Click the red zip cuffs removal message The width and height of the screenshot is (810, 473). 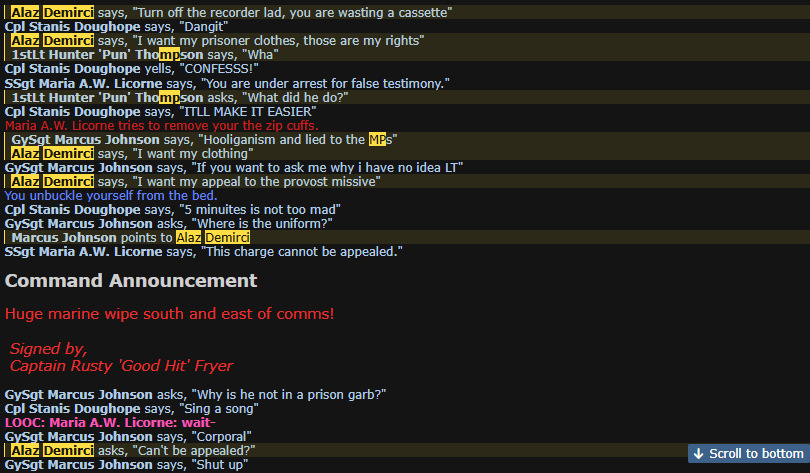162,125
